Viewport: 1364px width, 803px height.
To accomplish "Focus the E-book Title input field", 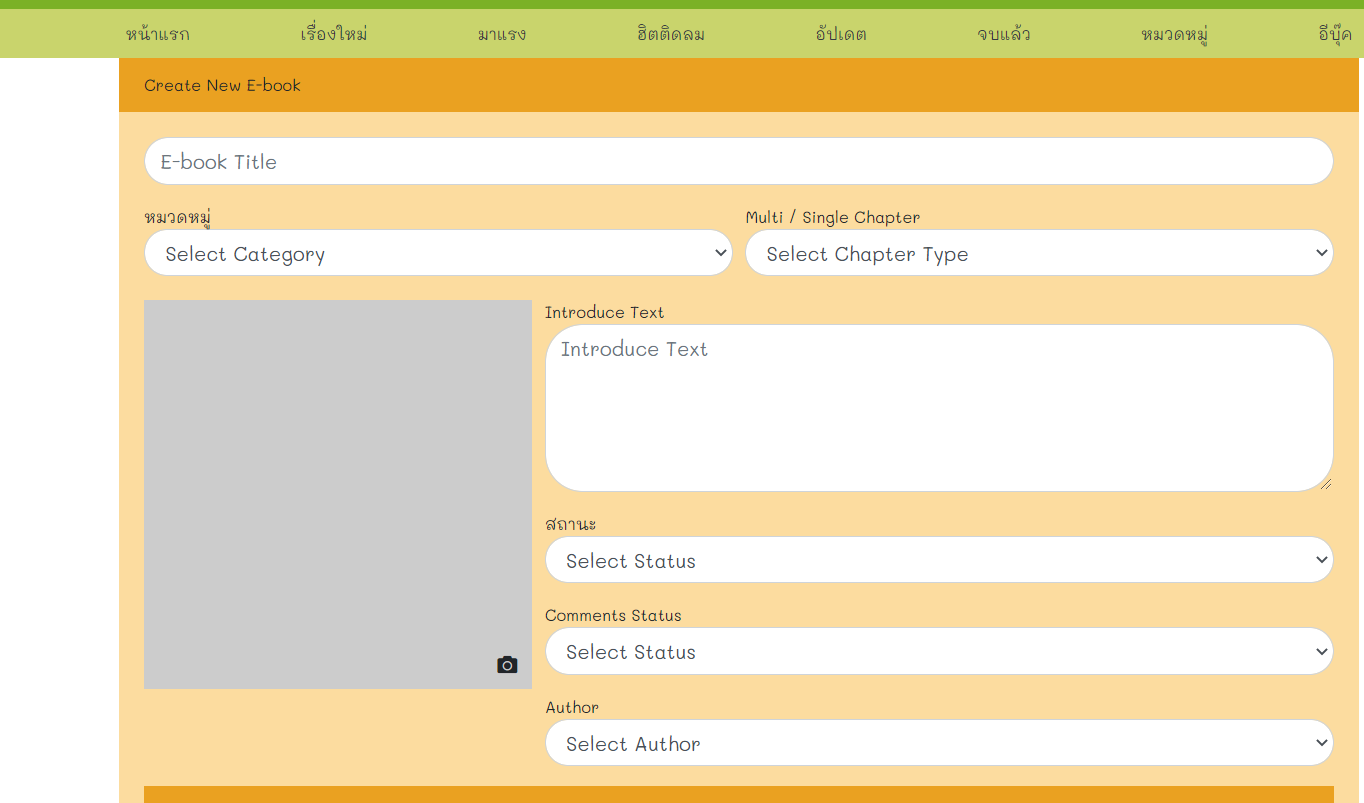I will click(738, 161).
